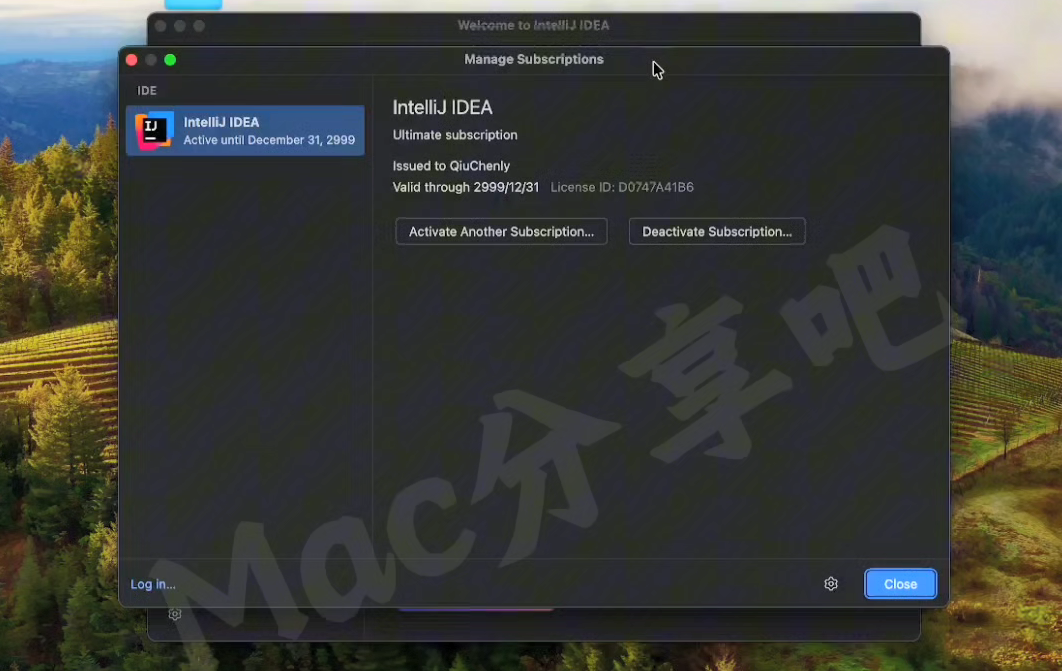Click the Welcome to IntelliJ IDEA window title

coord(534,25)
